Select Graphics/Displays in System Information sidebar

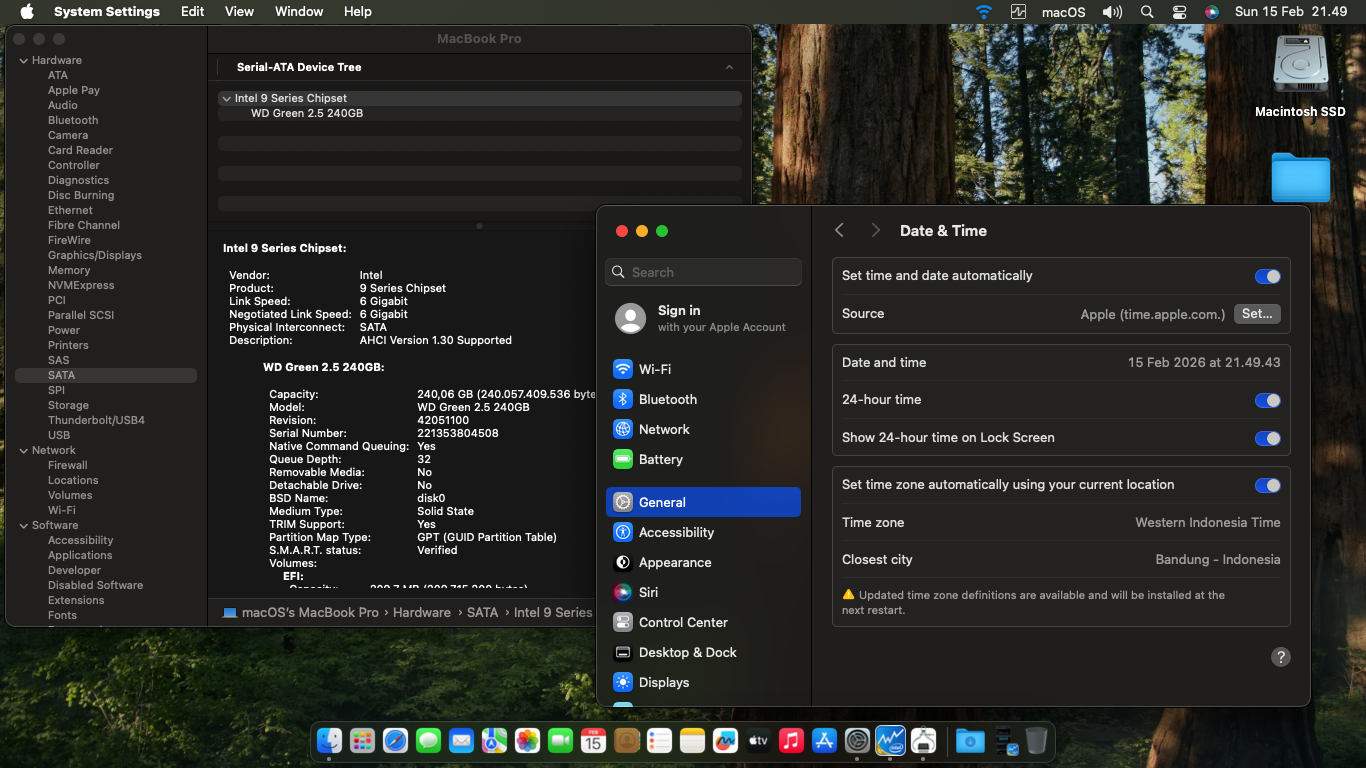95,255
